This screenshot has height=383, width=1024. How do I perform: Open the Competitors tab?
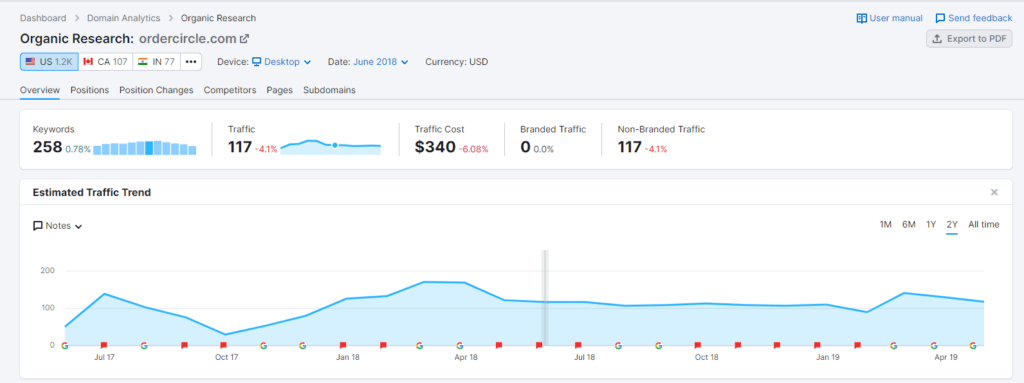[x=230, y=90]
